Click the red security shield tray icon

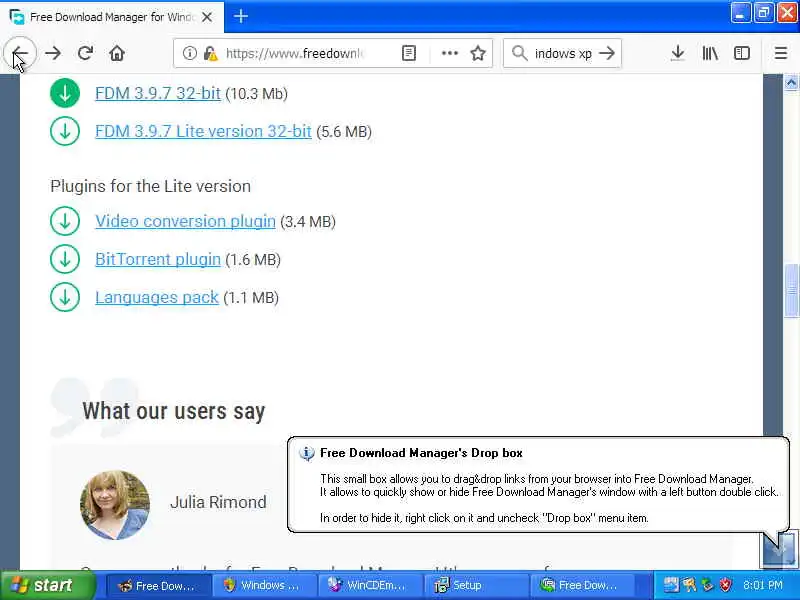(726, 584)
